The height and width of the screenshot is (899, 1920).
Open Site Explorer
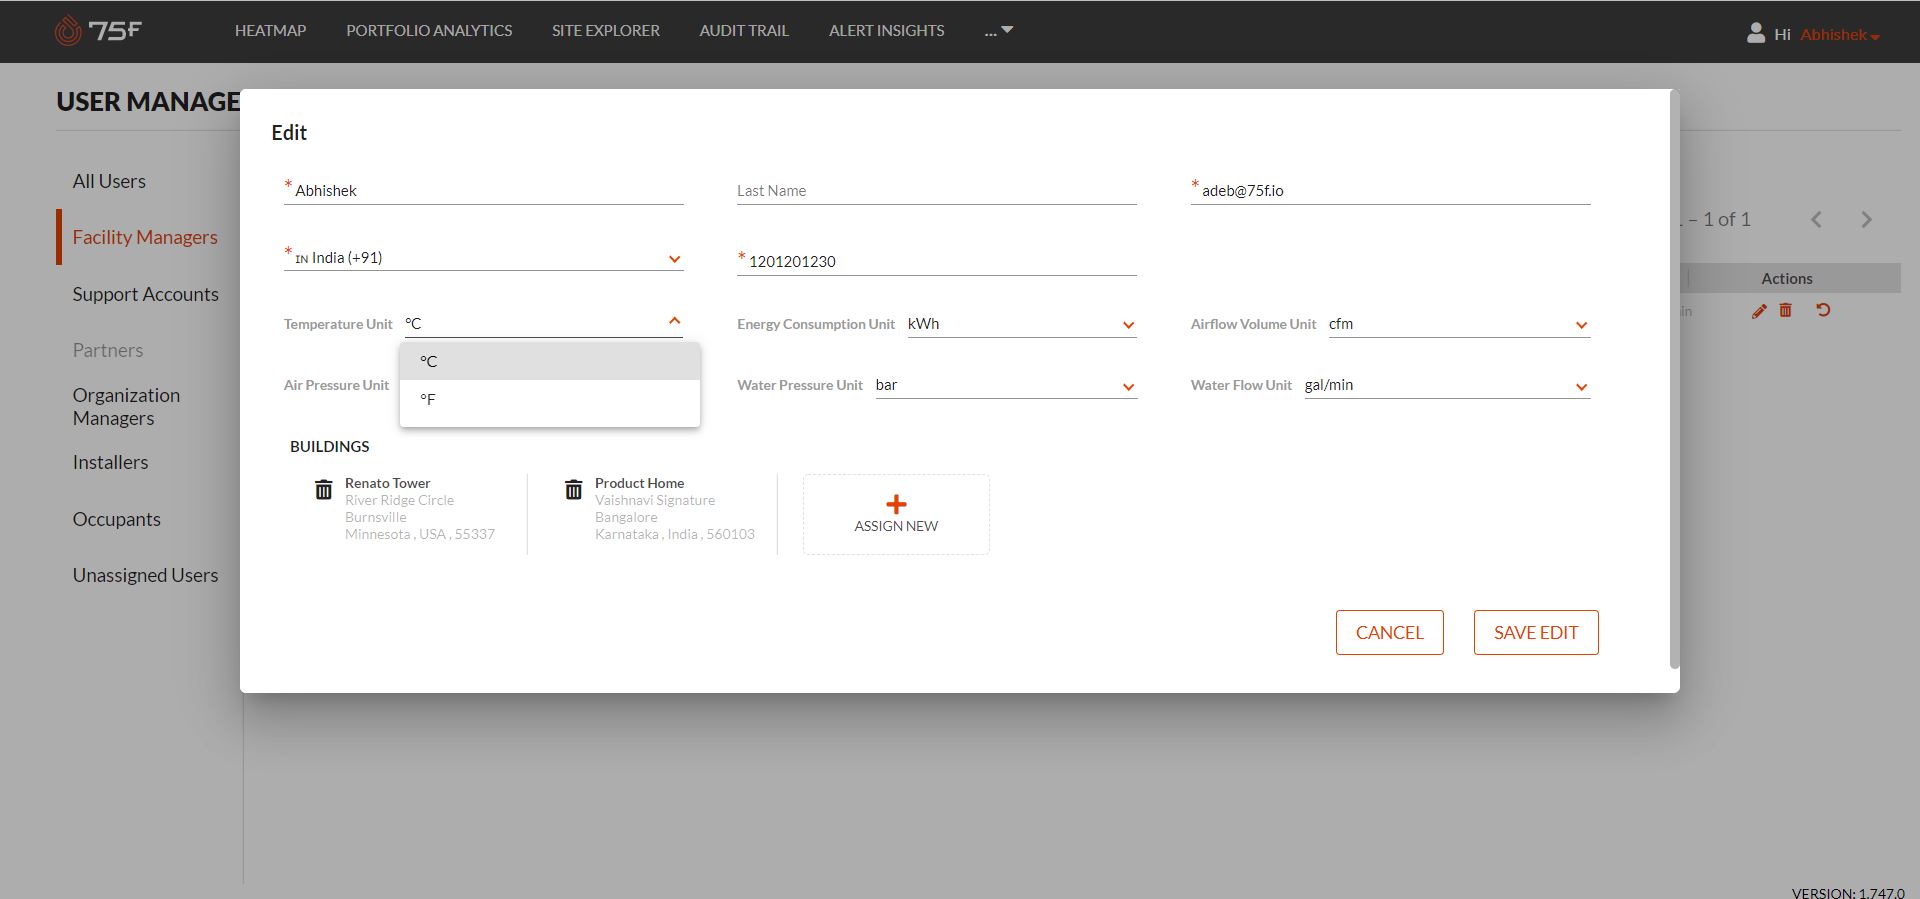point(606,31)
